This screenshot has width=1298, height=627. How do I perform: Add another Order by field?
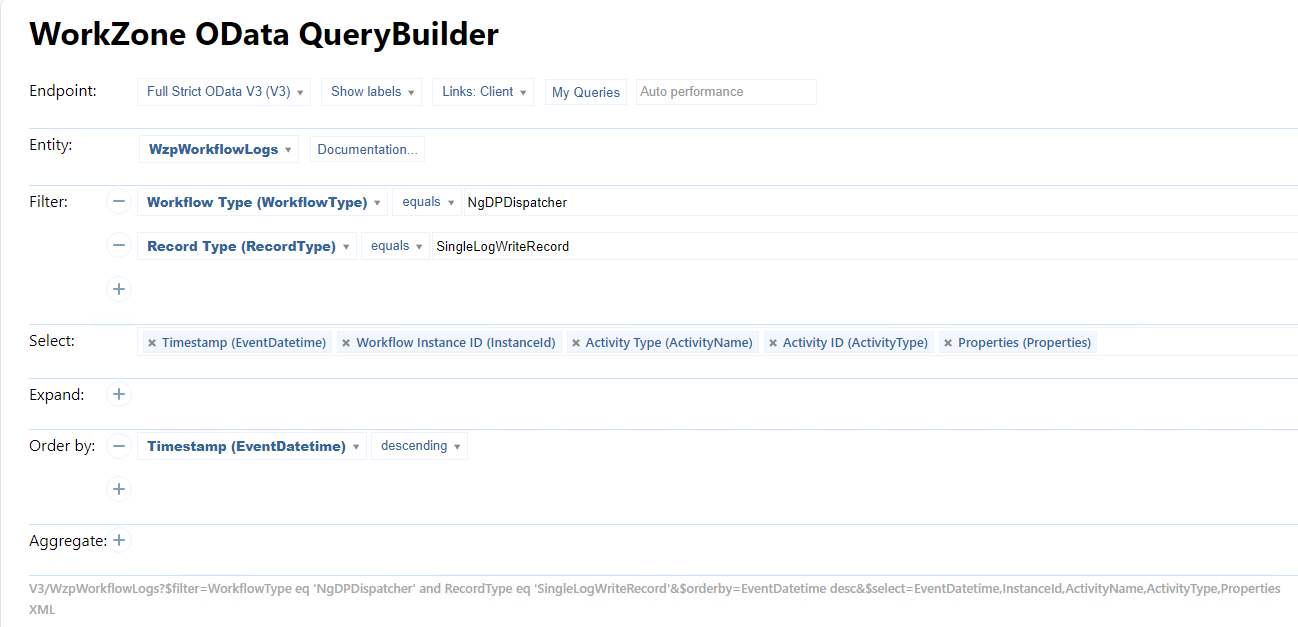(x=119, y=489)
